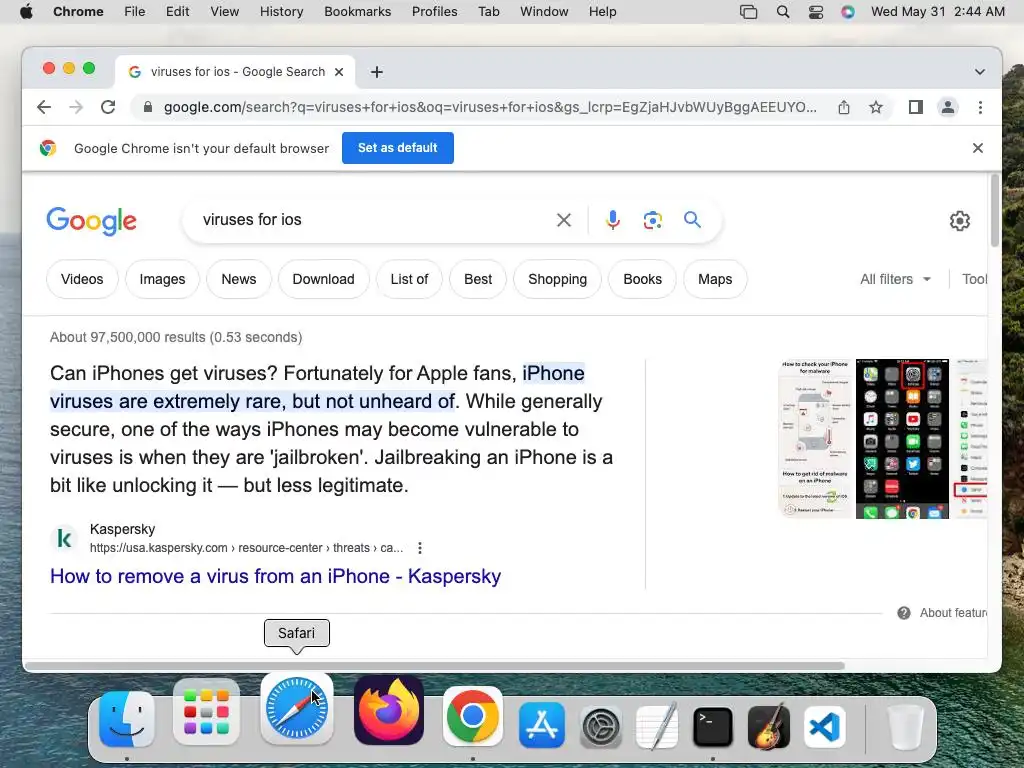Launch Firefox from the Dock
Viewport: 1024px width, 768px height.
pyautogui.click(x=389, y=711)
